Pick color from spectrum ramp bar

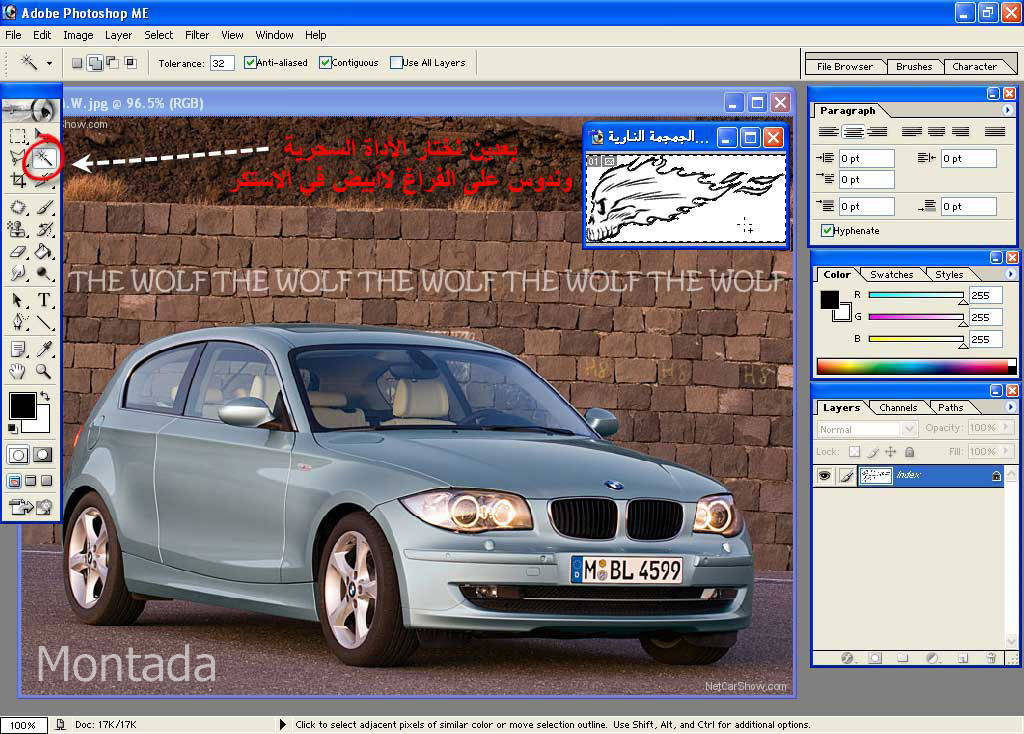[916, 366]
